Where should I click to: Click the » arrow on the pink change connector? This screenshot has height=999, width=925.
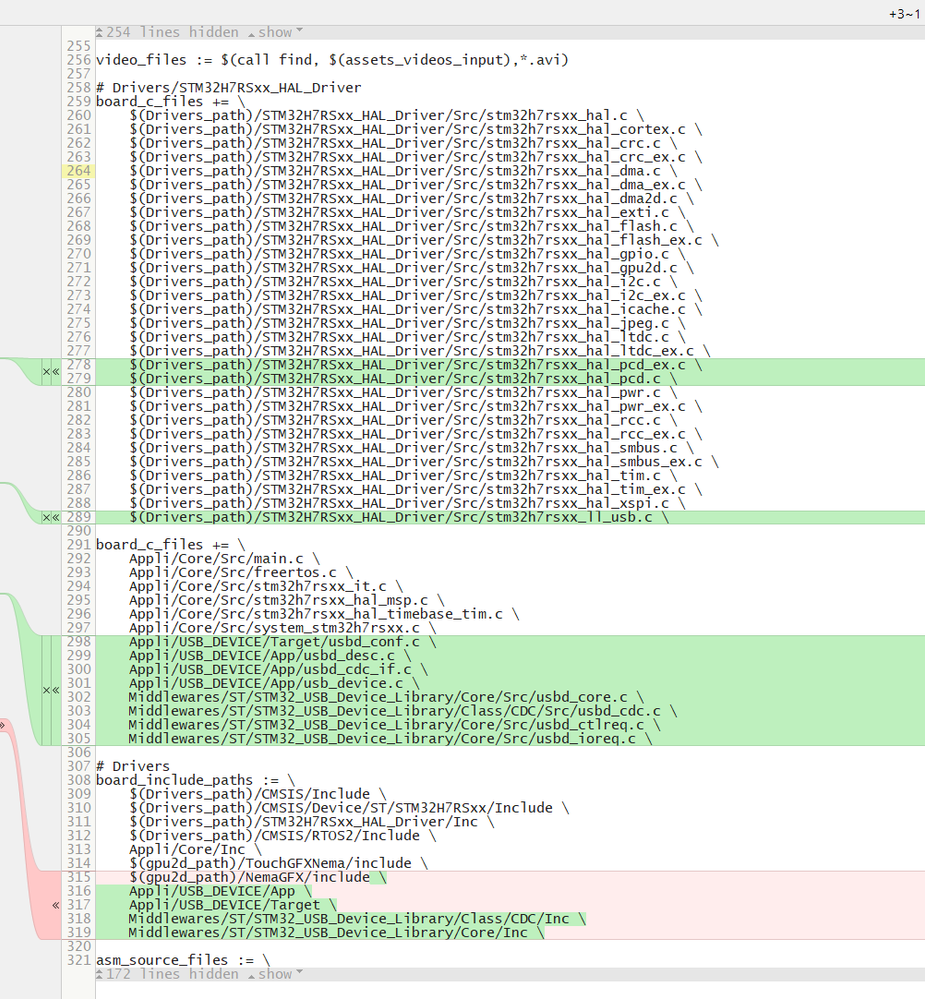(3, 724)
